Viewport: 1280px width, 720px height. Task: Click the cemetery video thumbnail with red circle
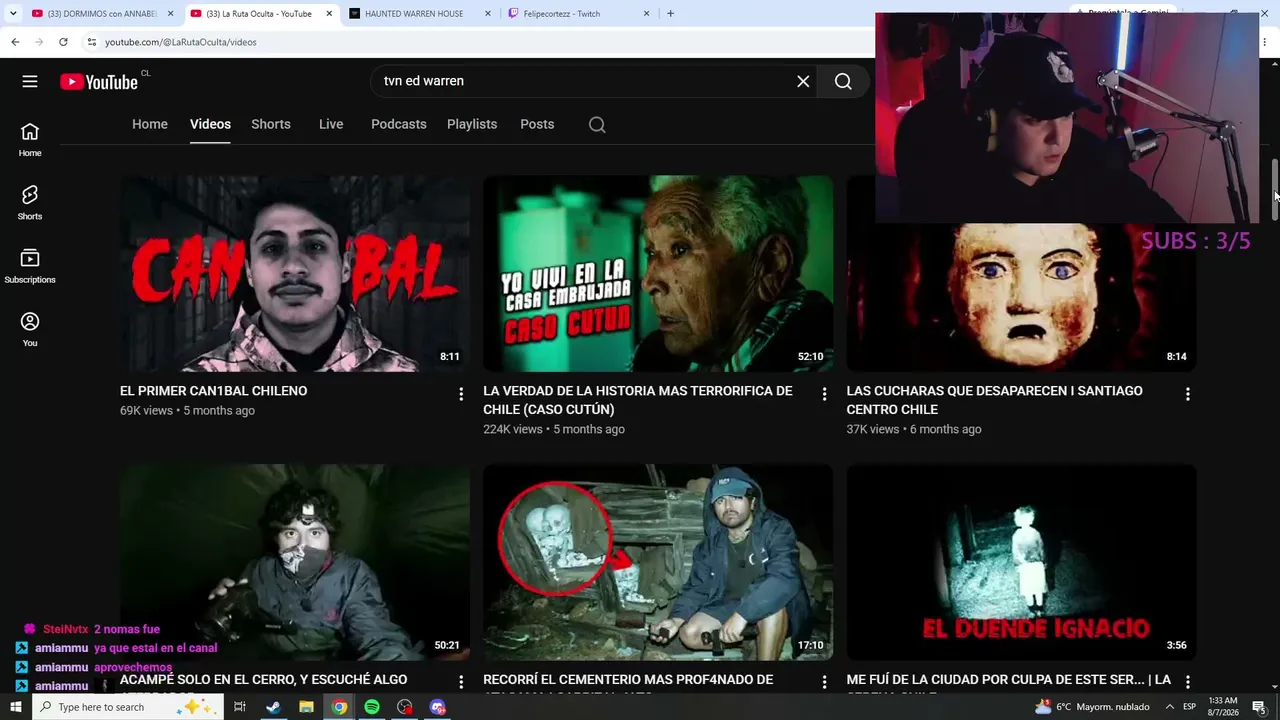(x=658, y=562)
